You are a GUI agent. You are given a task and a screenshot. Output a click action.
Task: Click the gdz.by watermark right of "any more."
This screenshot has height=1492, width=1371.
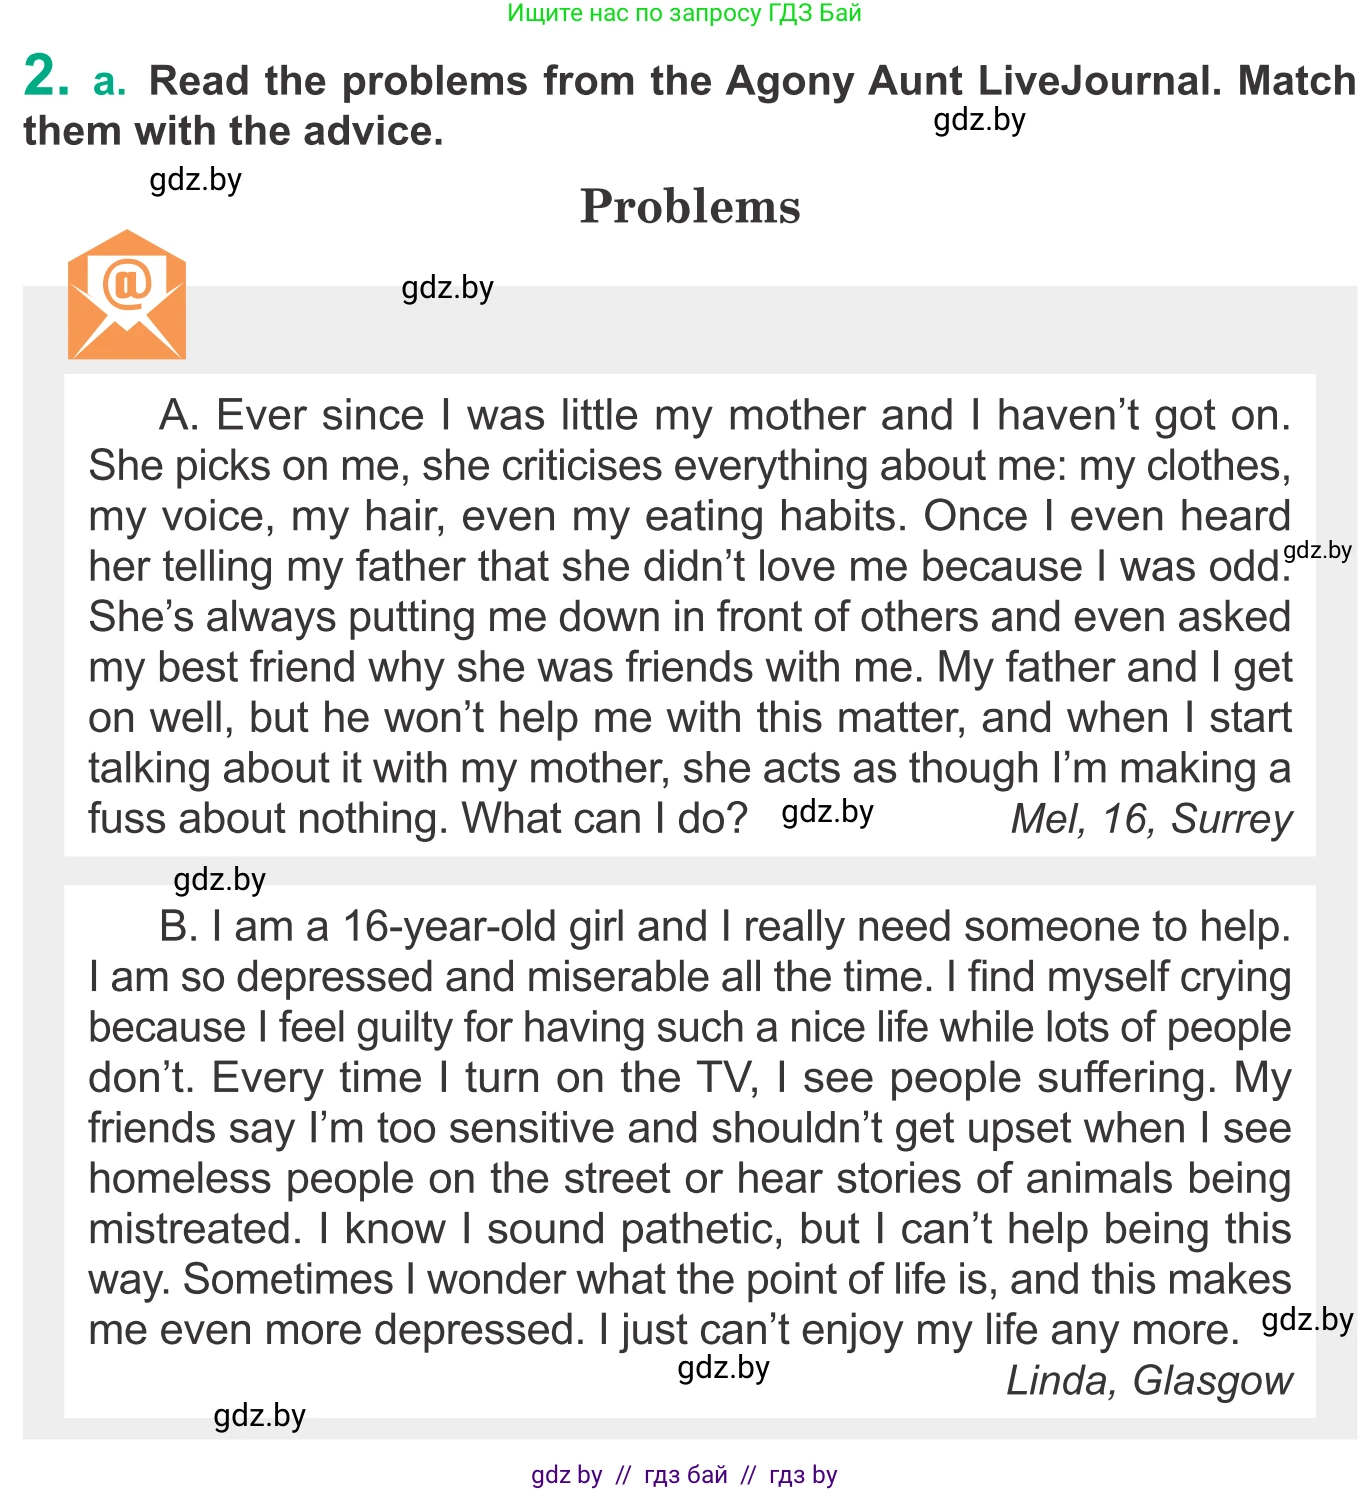(1307, 1320)
